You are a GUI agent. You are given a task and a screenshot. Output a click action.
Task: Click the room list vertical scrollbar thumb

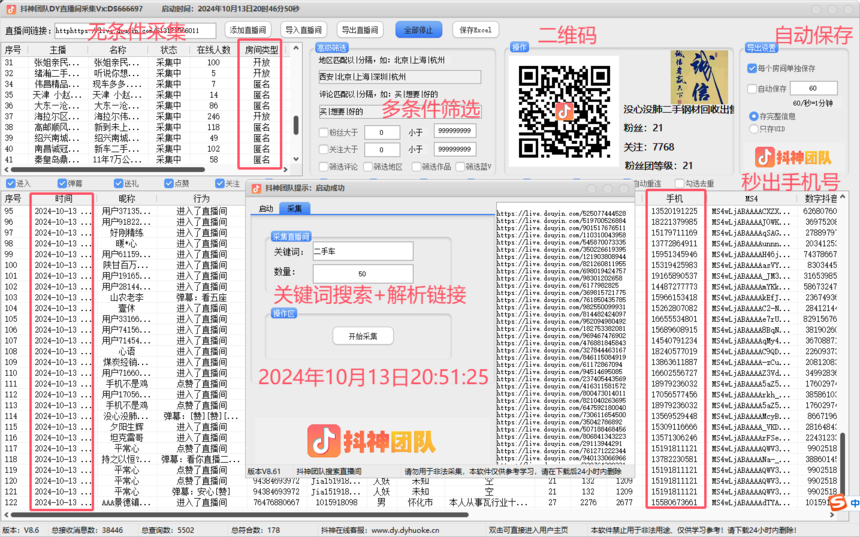(296, 125)
